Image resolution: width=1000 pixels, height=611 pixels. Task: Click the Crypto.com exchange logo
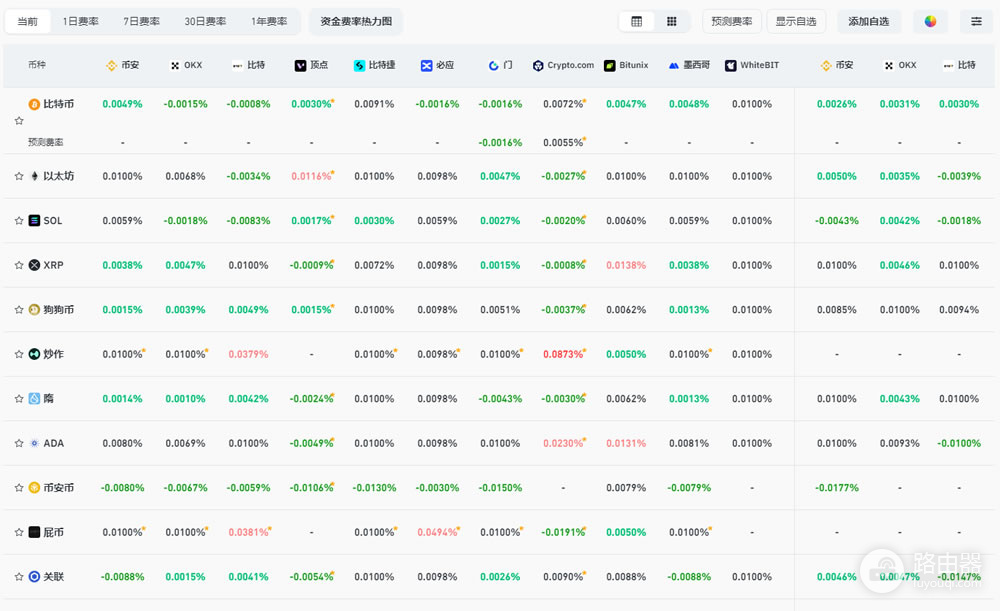[538, 65]
